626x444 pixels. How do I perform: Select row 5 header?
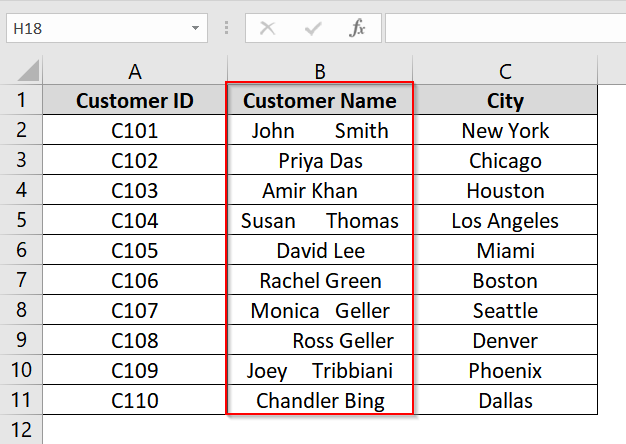(21, 220)
